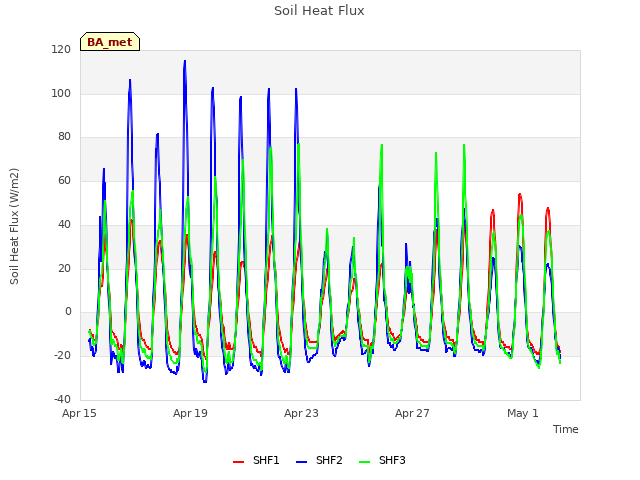
Task: Click the -40 y-axis tick label
Action: click(x=62, y=399)
